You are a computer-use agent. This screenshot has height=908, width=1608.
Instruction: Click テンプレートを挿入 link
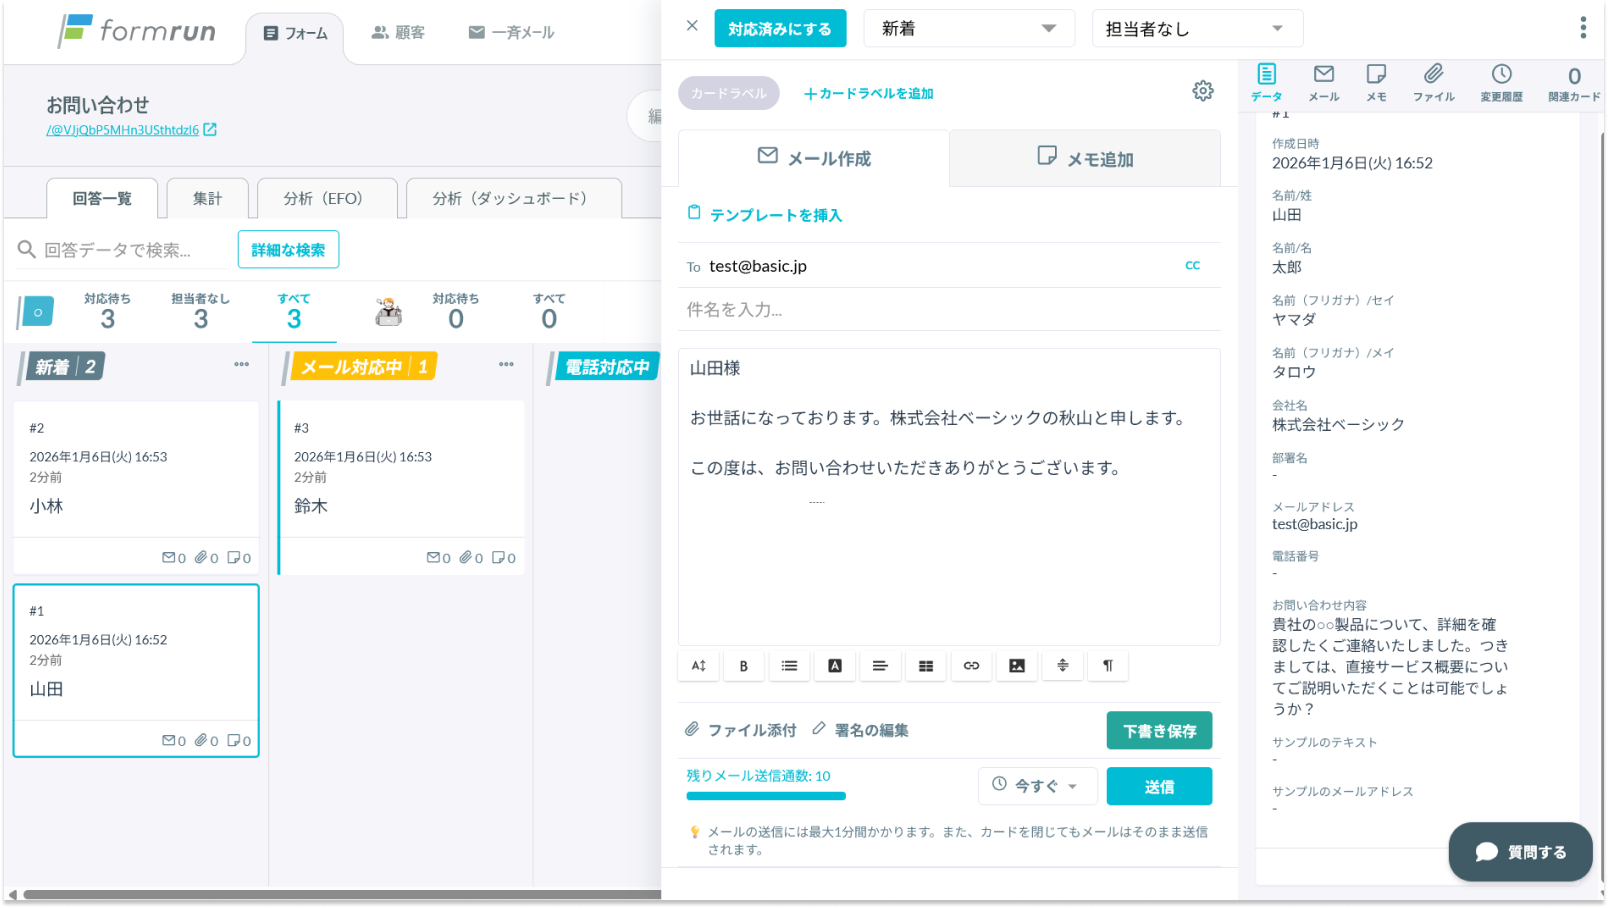pyautogui.click(x=775, y=215)
